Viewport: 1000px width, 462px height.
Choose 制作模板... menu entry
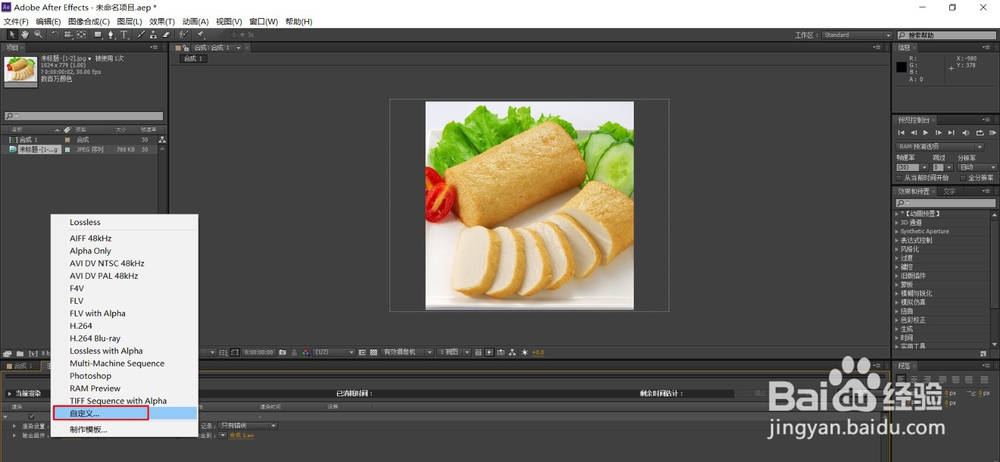click(124, 429)
